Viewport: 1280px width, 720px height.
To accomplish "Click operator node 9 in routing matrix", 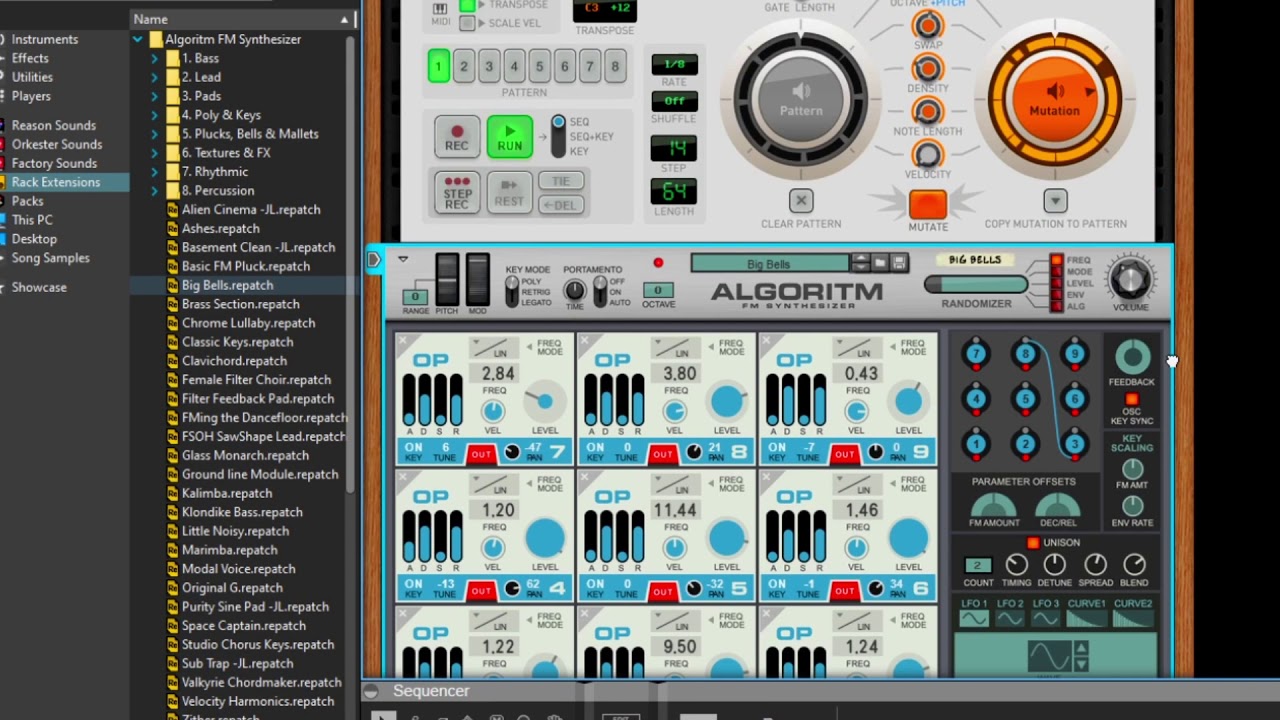I will click(x=1074, y=354).
